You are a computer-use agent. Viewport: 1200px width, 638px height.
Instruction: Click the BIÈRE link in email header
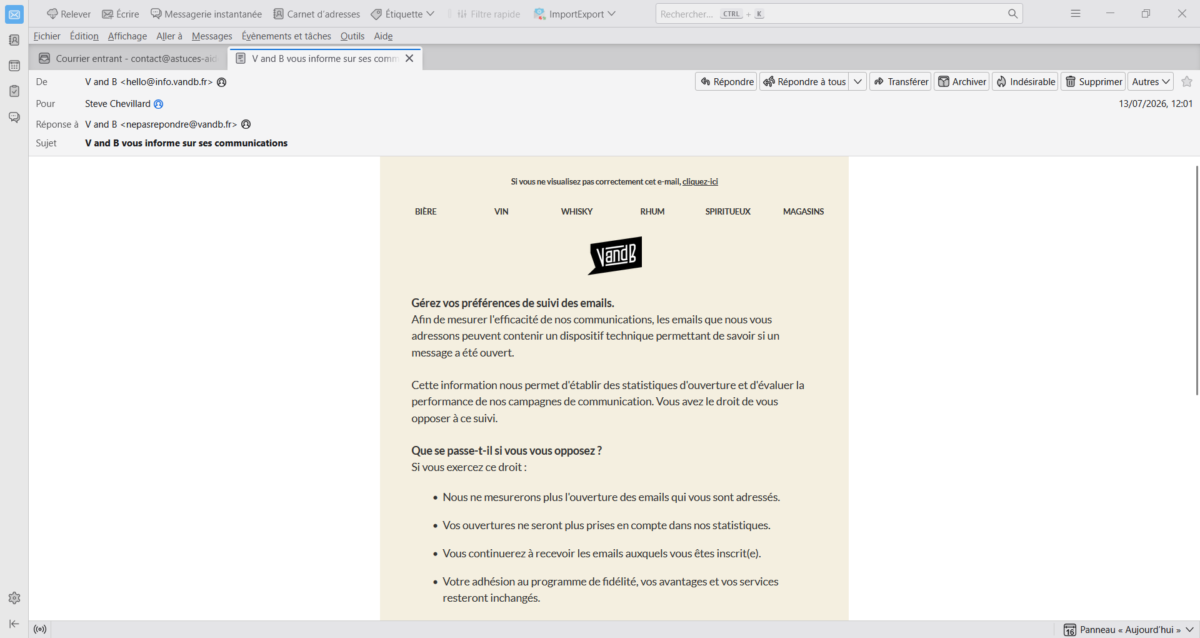[x=426, y=211]
